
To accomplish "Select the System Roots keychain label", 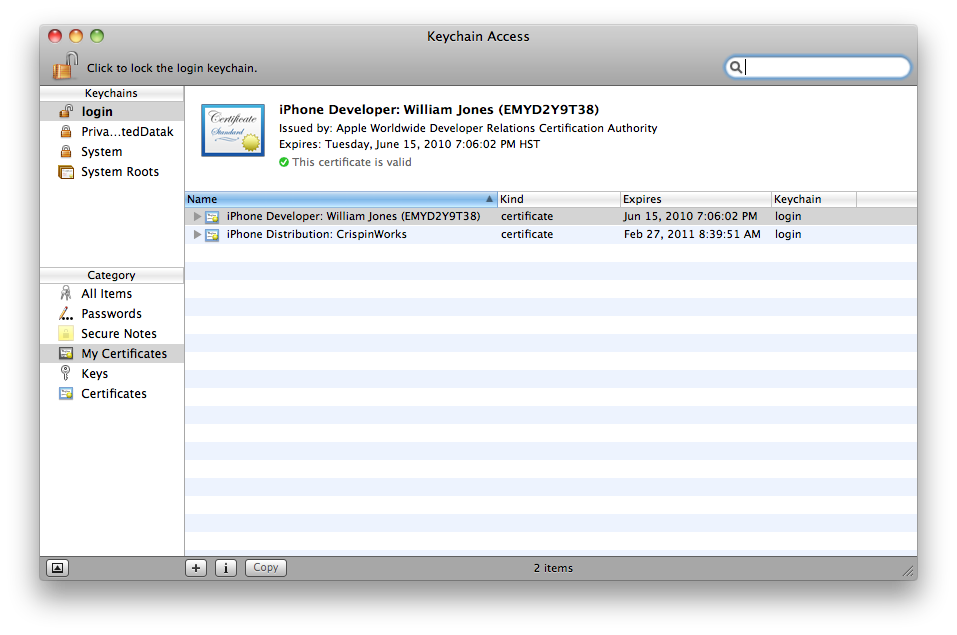I will (x=120, y=172).
